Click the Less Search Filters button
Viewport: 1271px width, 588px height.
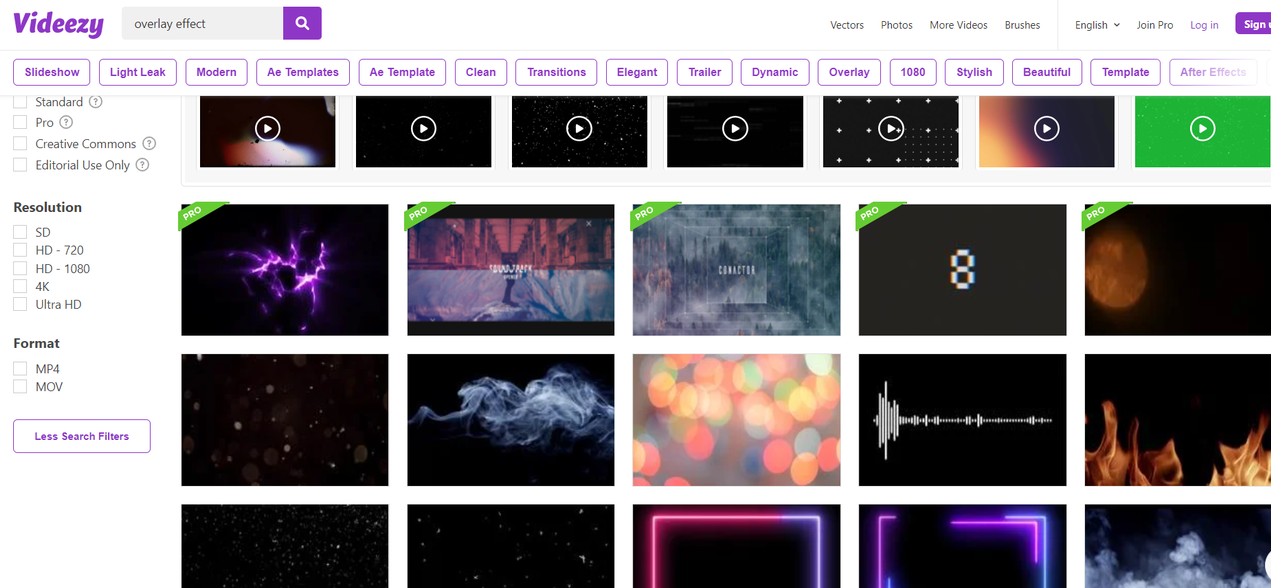pyautogui.click(x=81, y=436)
